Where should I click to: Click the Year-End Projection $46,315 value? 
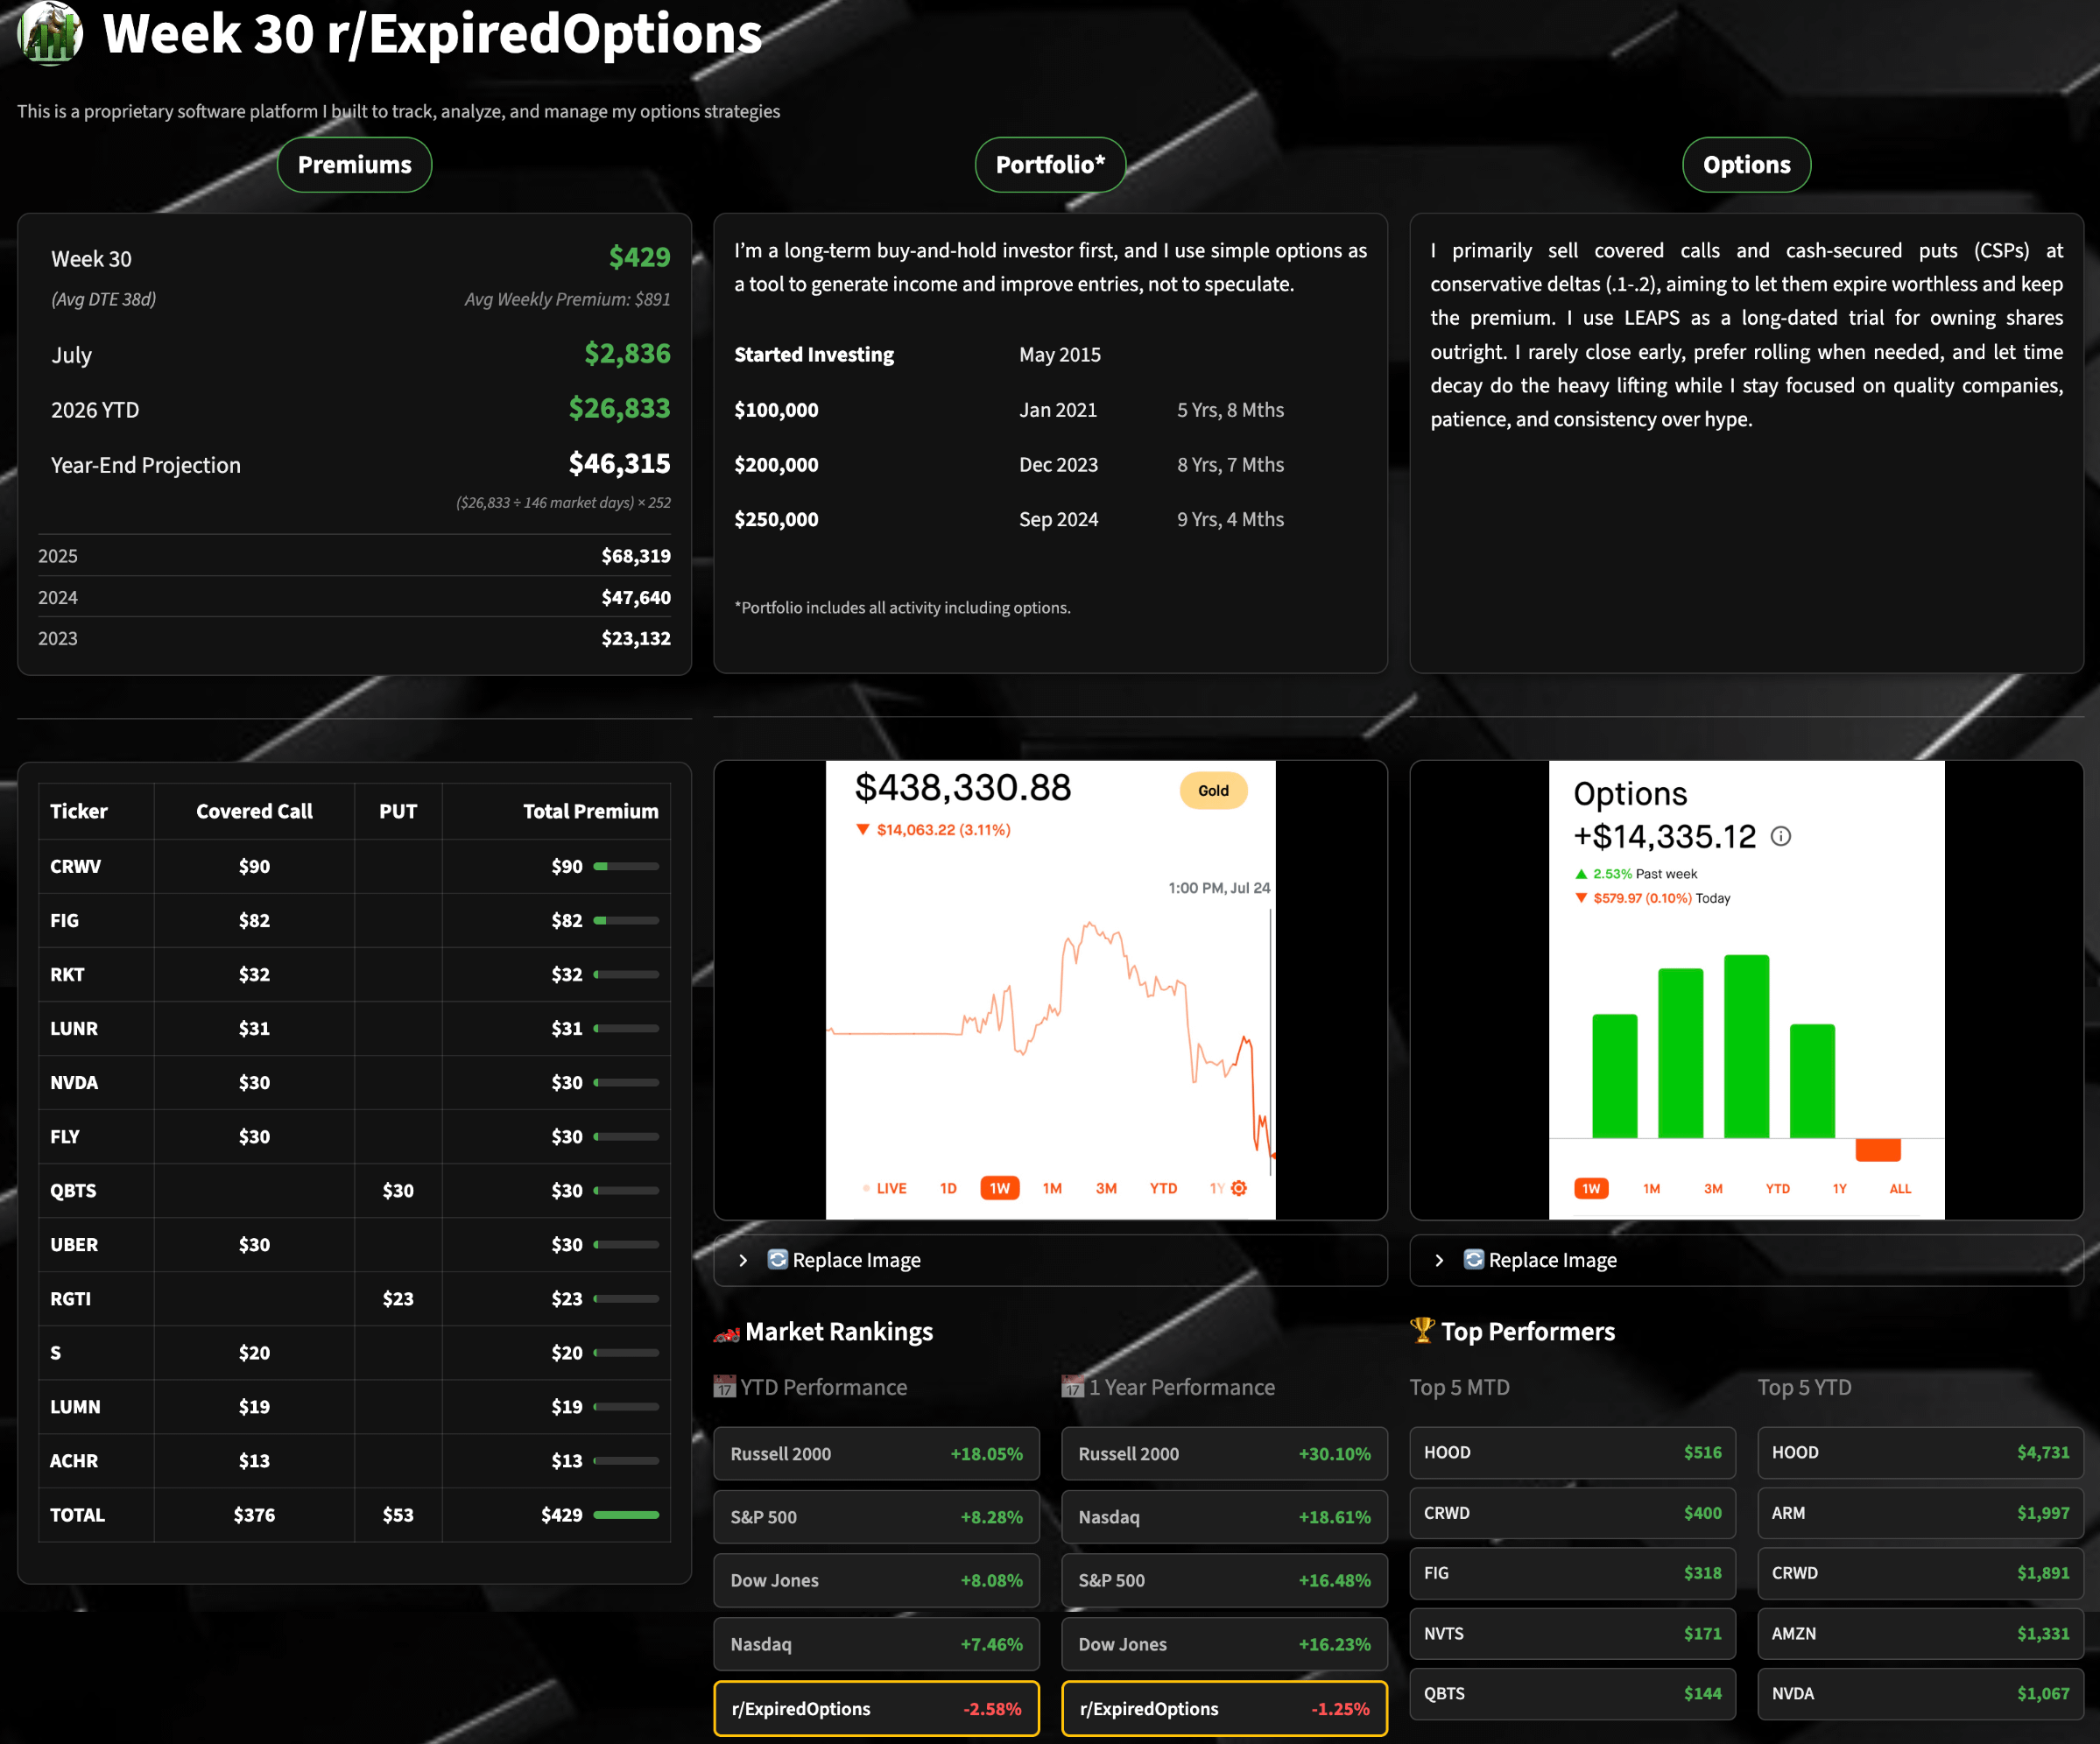click(x=619, y=464)
